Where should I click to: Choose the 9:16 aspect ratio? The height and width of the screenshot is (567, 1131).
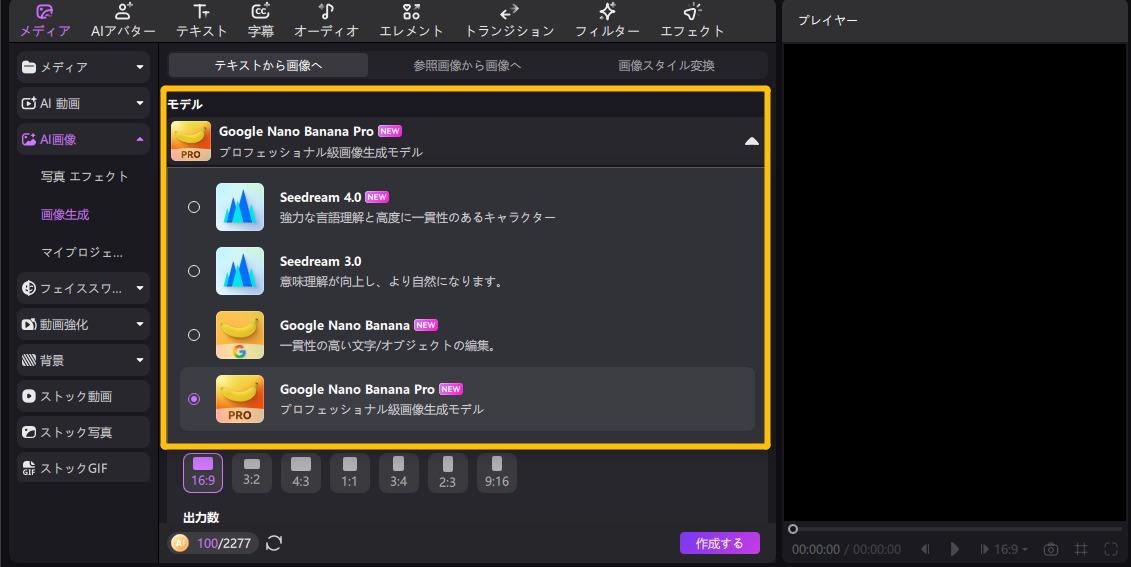click(497, 472)
